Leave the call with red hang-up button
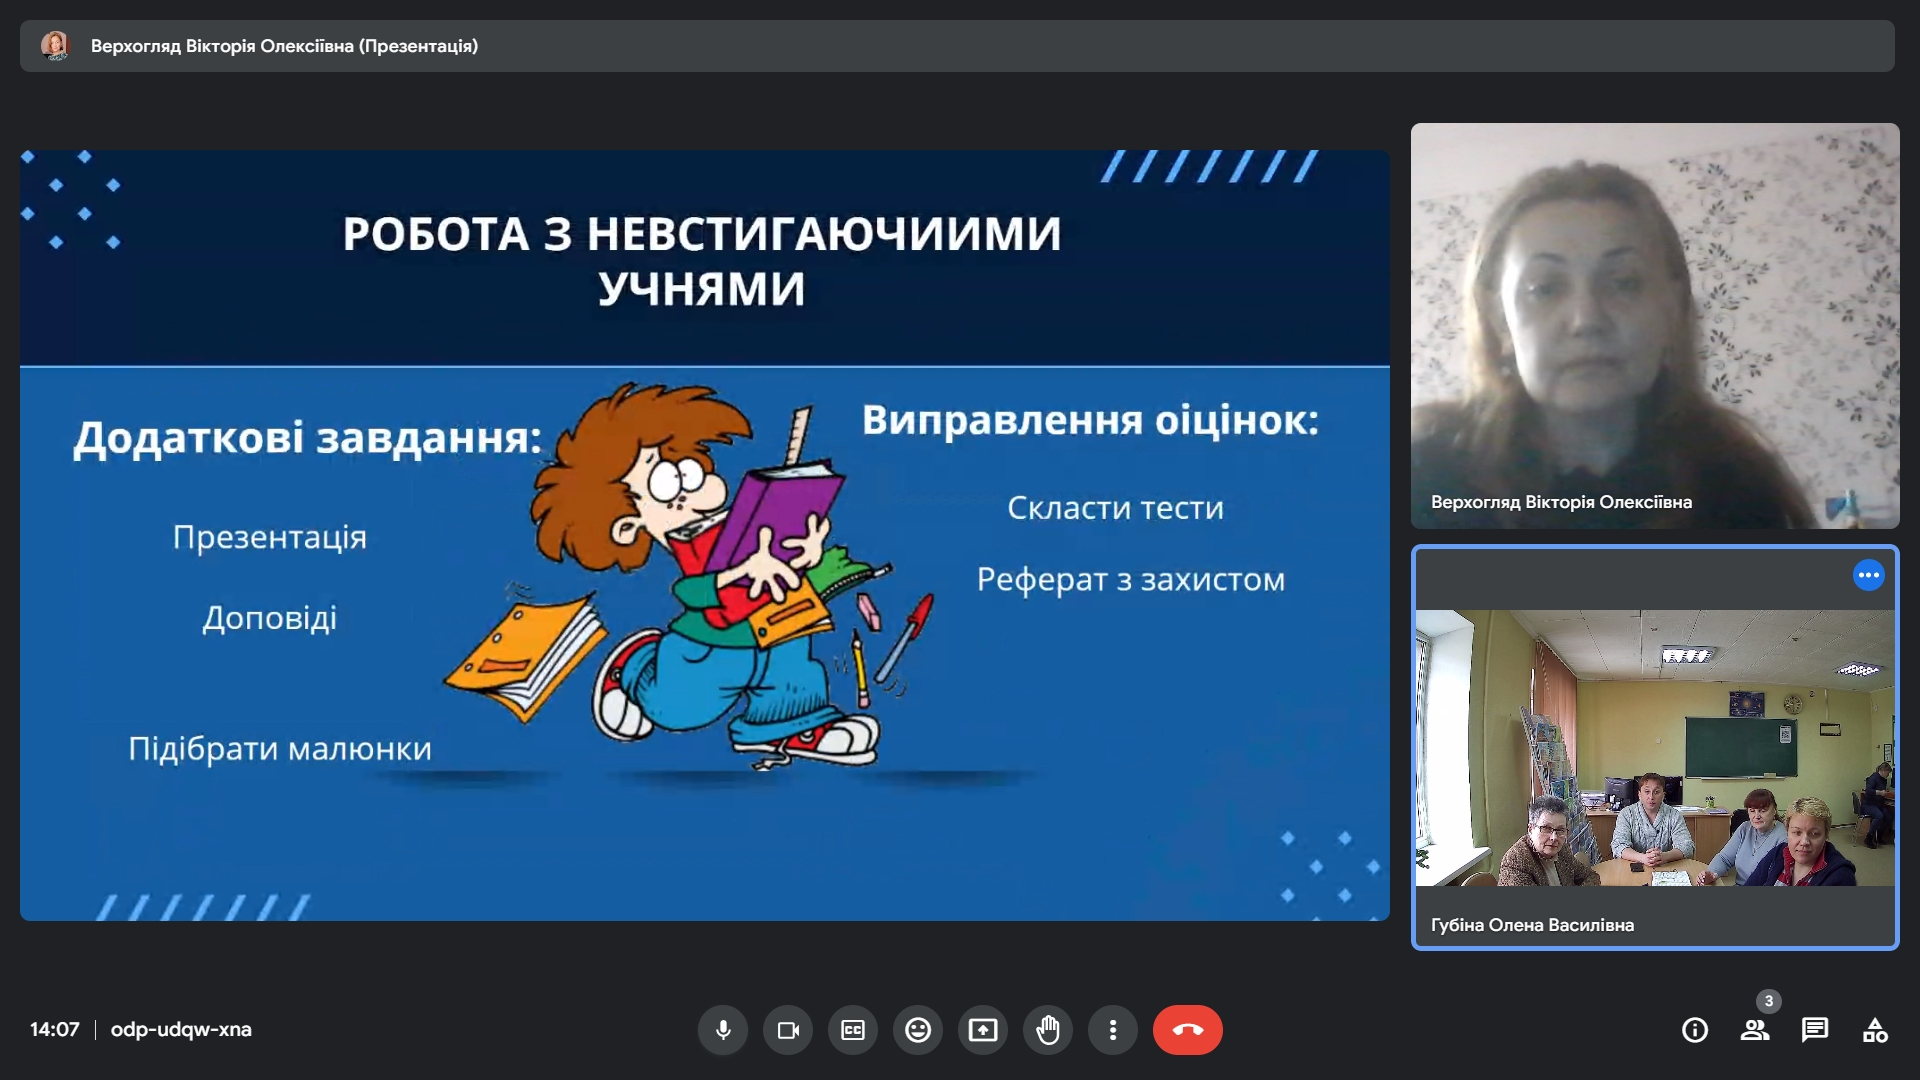 pos(1188,1030)
